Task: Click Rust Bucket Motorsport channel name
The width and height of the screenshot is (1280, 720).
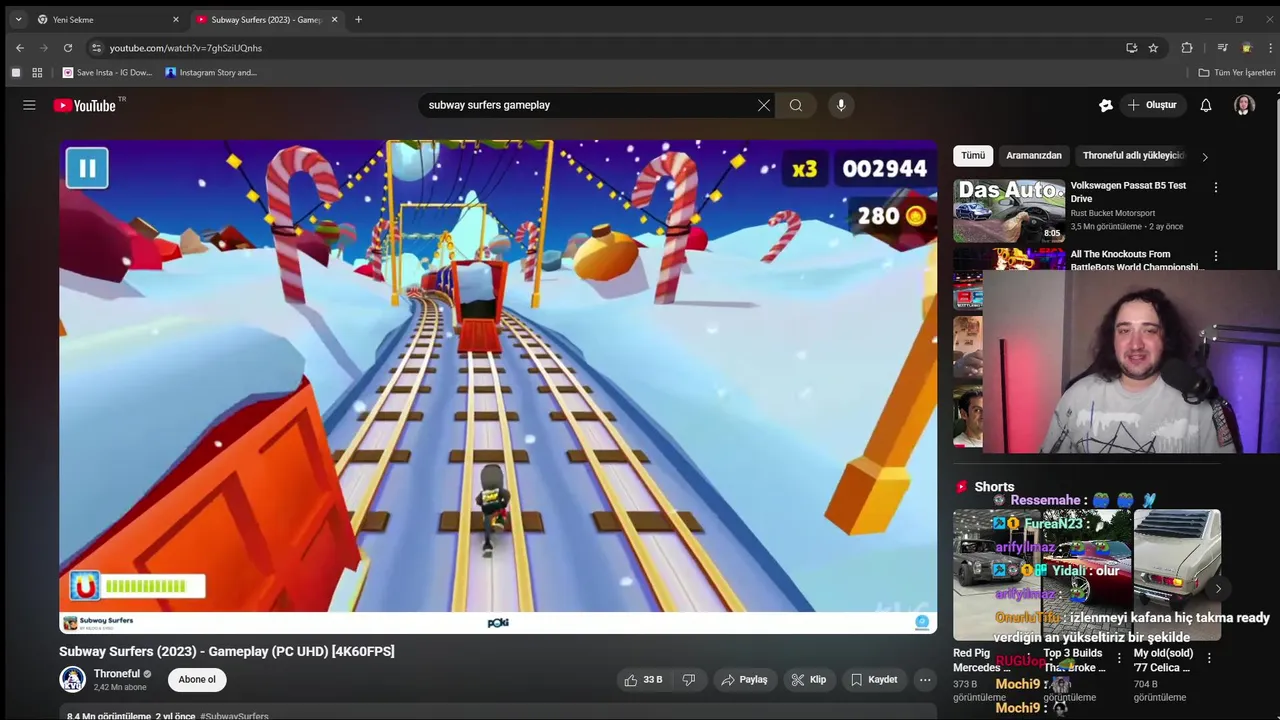Action: [x=1113, y=213]
